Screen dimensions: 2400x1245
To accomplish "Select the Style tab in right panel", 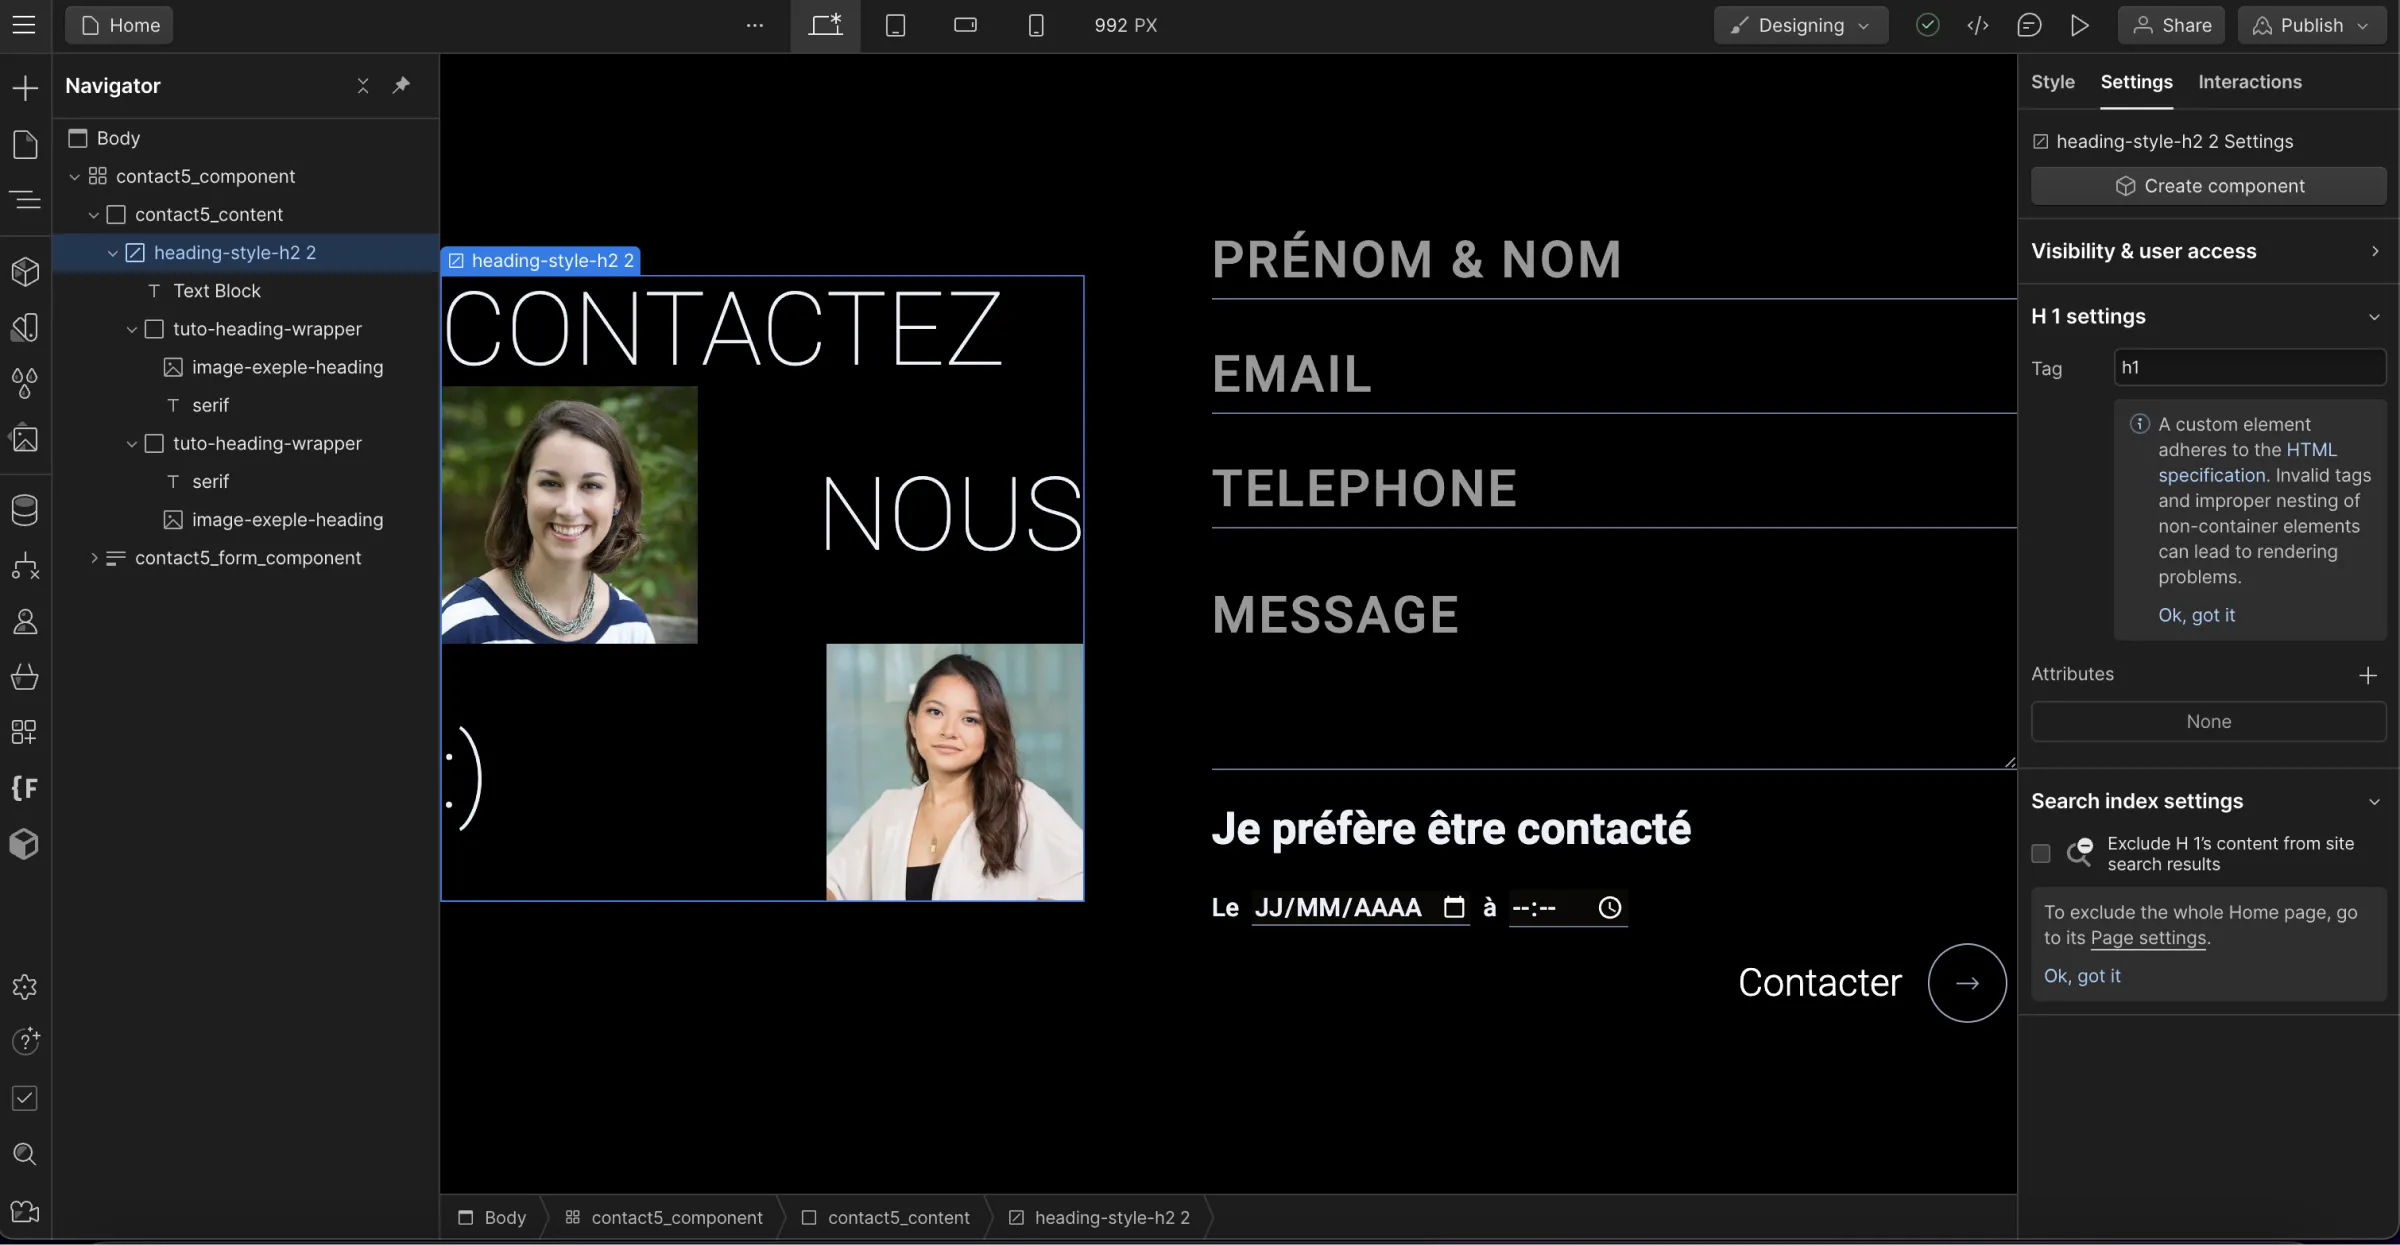I will click(x=2052, y=81).
